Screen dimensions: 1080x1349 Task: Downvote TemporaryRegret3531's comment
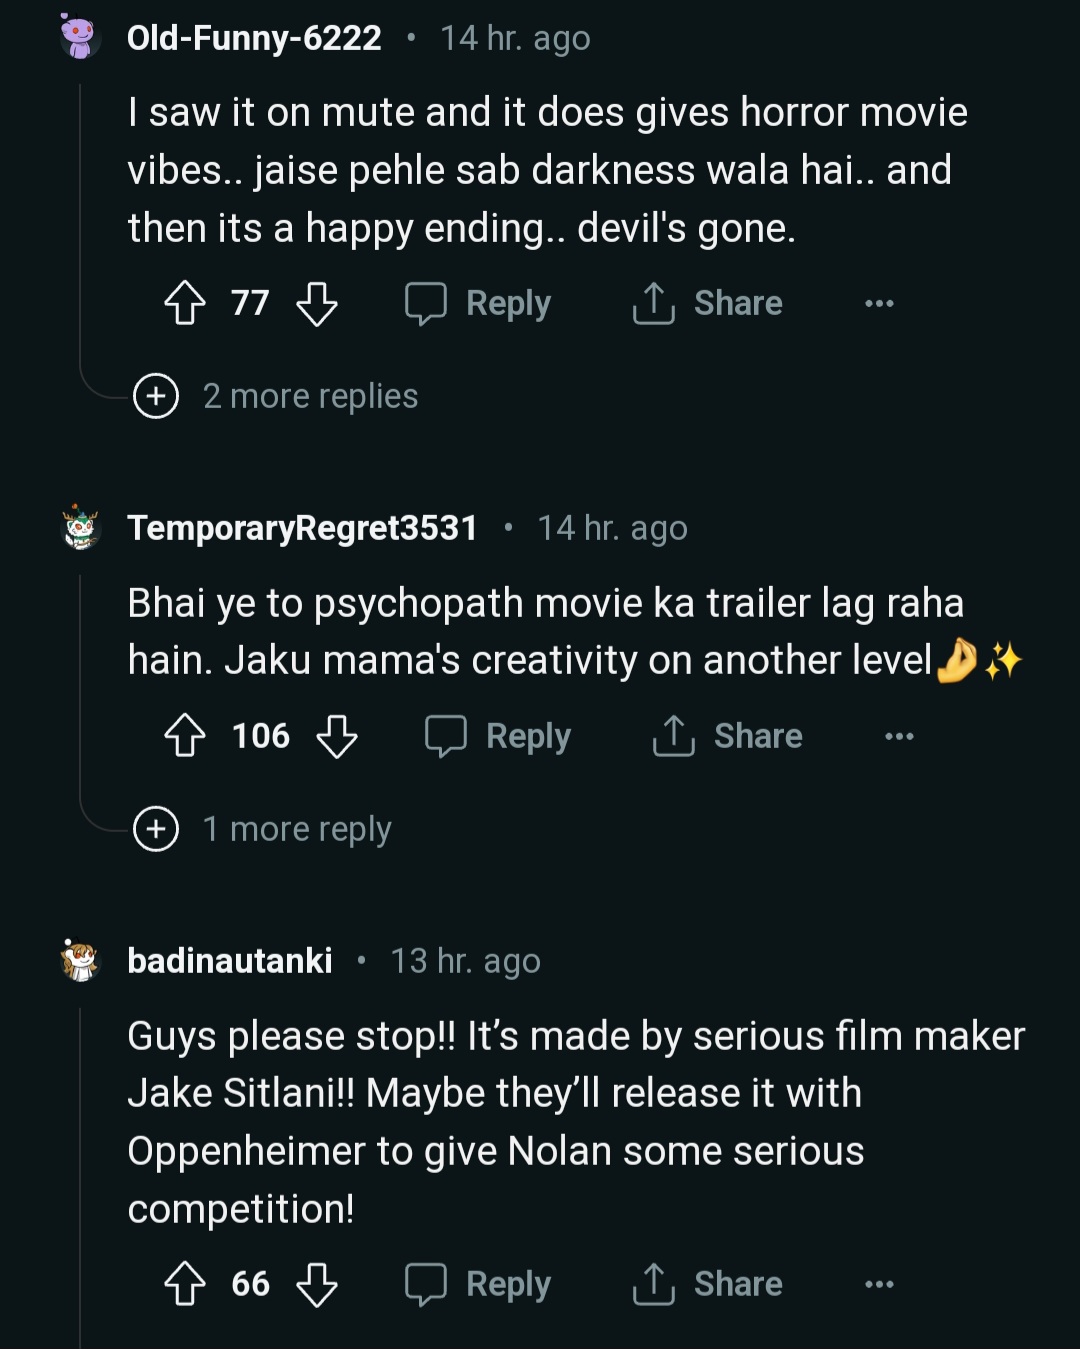(337, 736)
